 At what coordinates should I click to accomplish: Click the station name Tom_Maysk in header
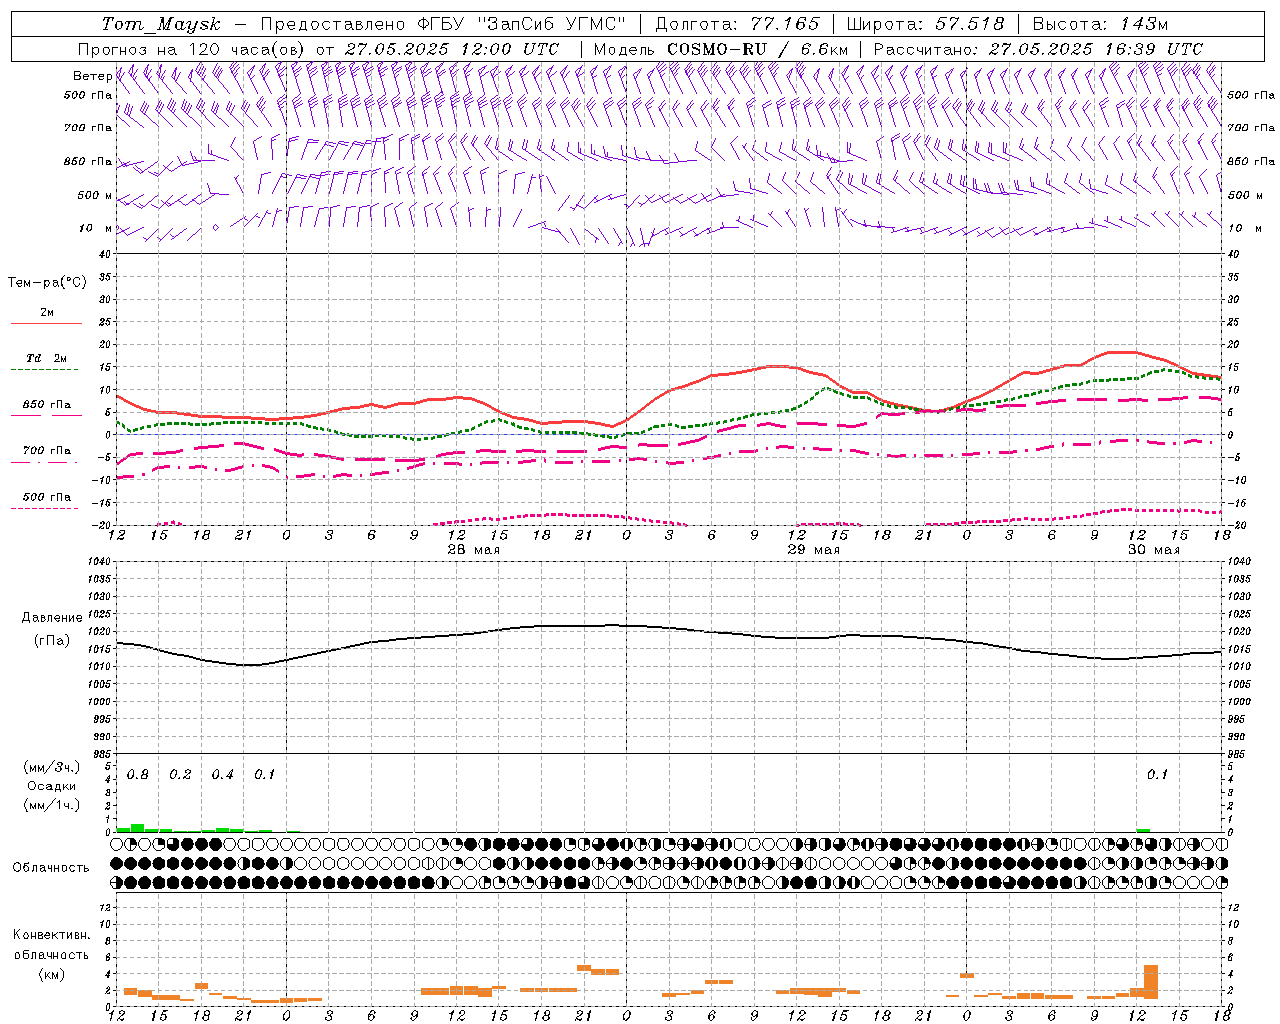tap(161, 24)
